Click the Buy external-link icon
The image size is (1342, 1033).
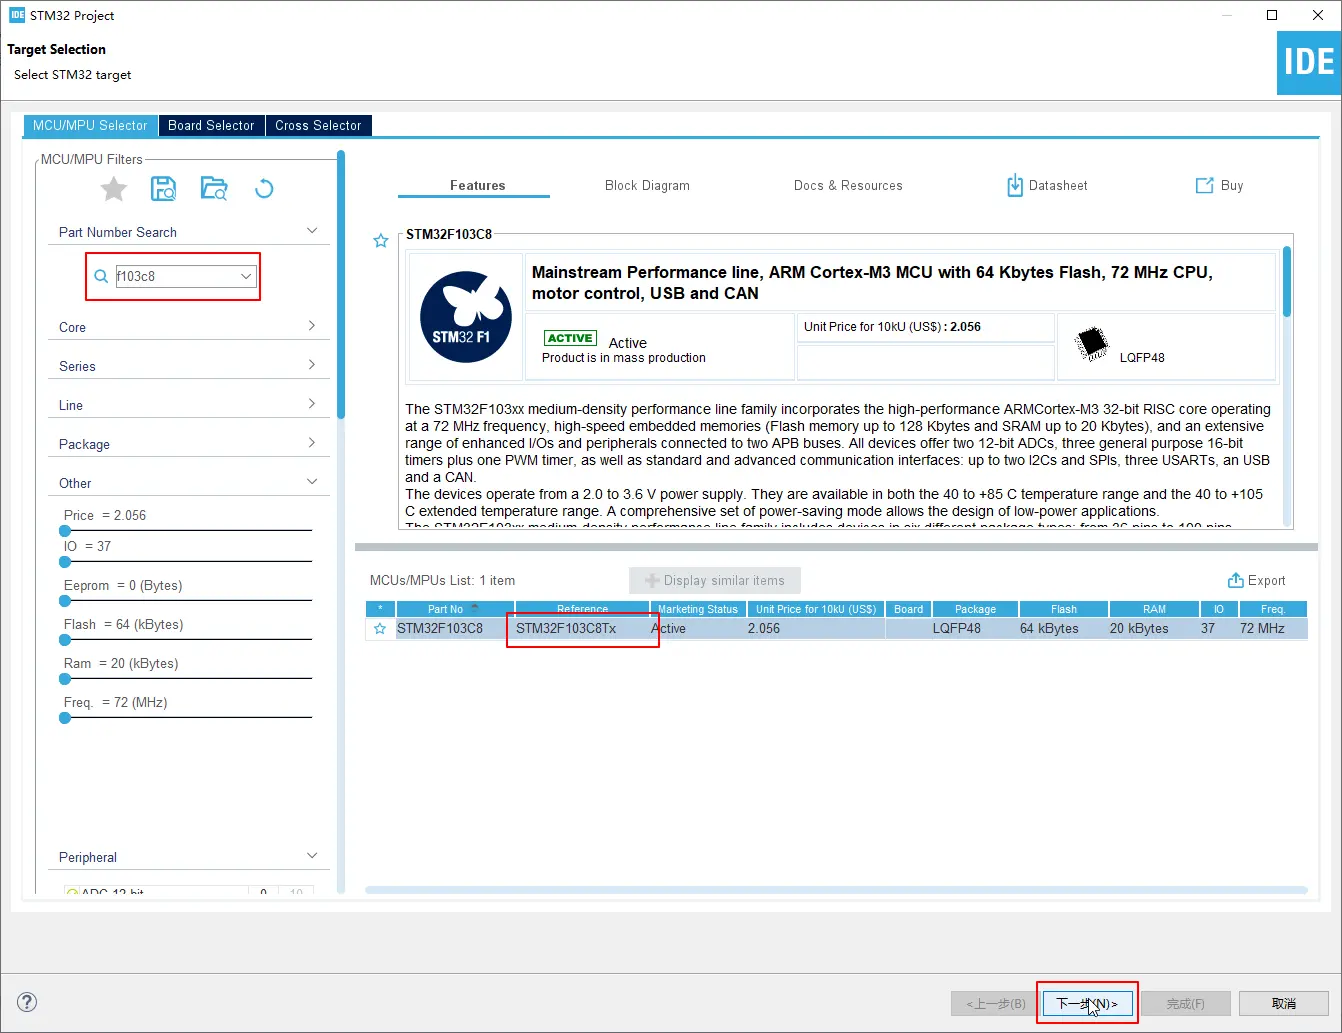pyautogui.click(x=1205, y=185)
